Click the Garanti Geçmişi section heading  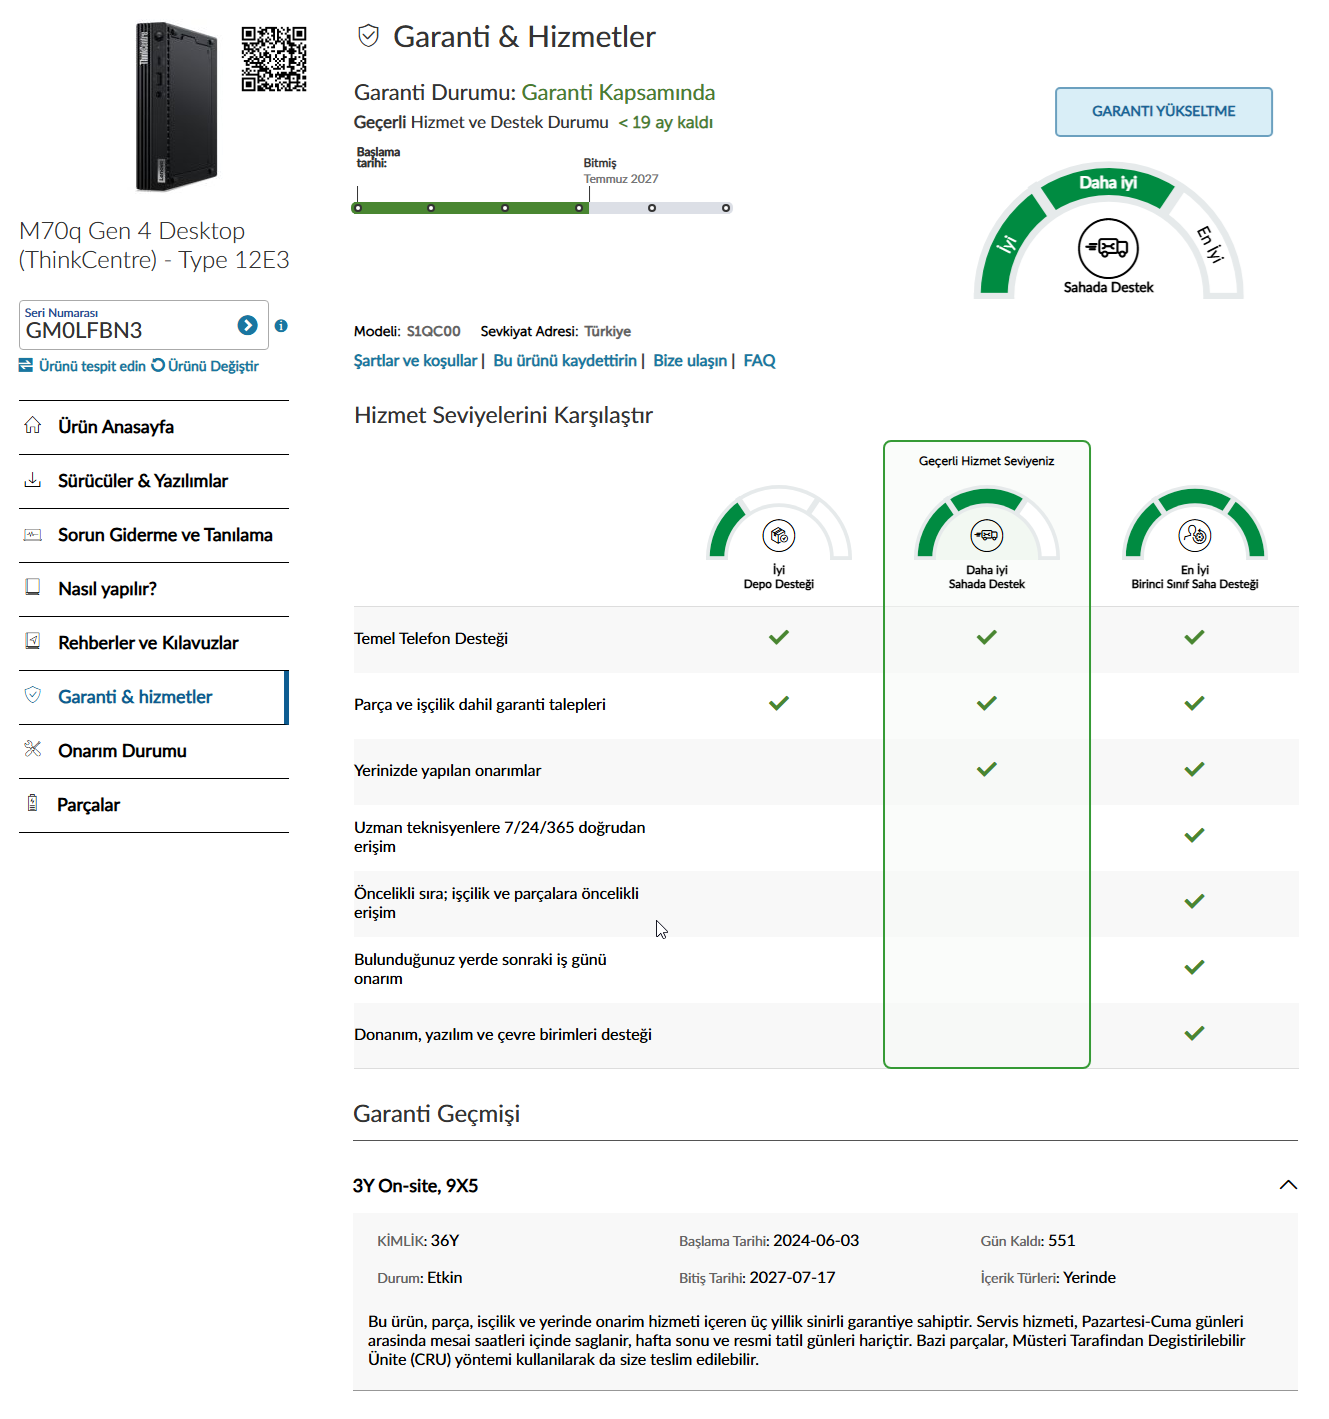(x=437, y=1114)
